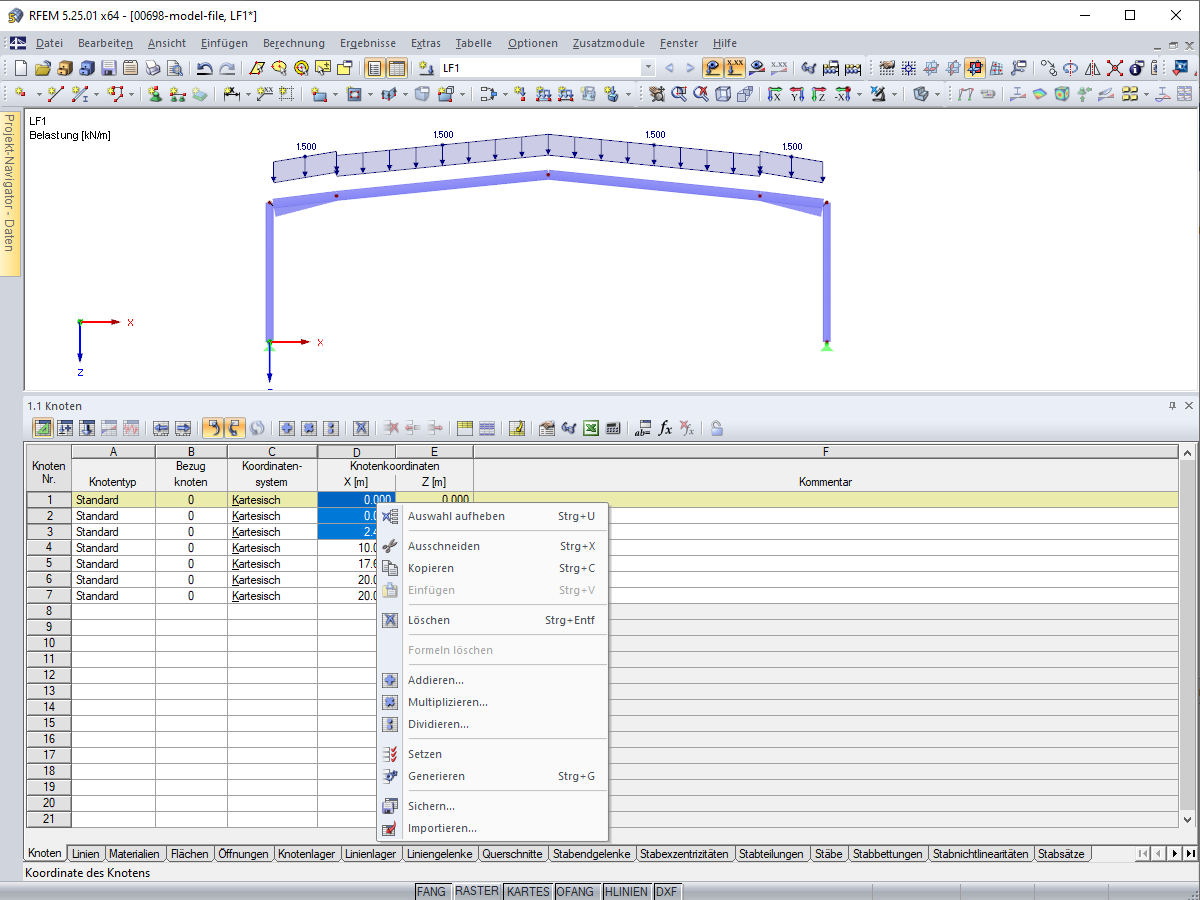1200x900 pixels.
Task: Choose Generieren from the context menu
Action: pyautogui.click(x=492, y=776)
